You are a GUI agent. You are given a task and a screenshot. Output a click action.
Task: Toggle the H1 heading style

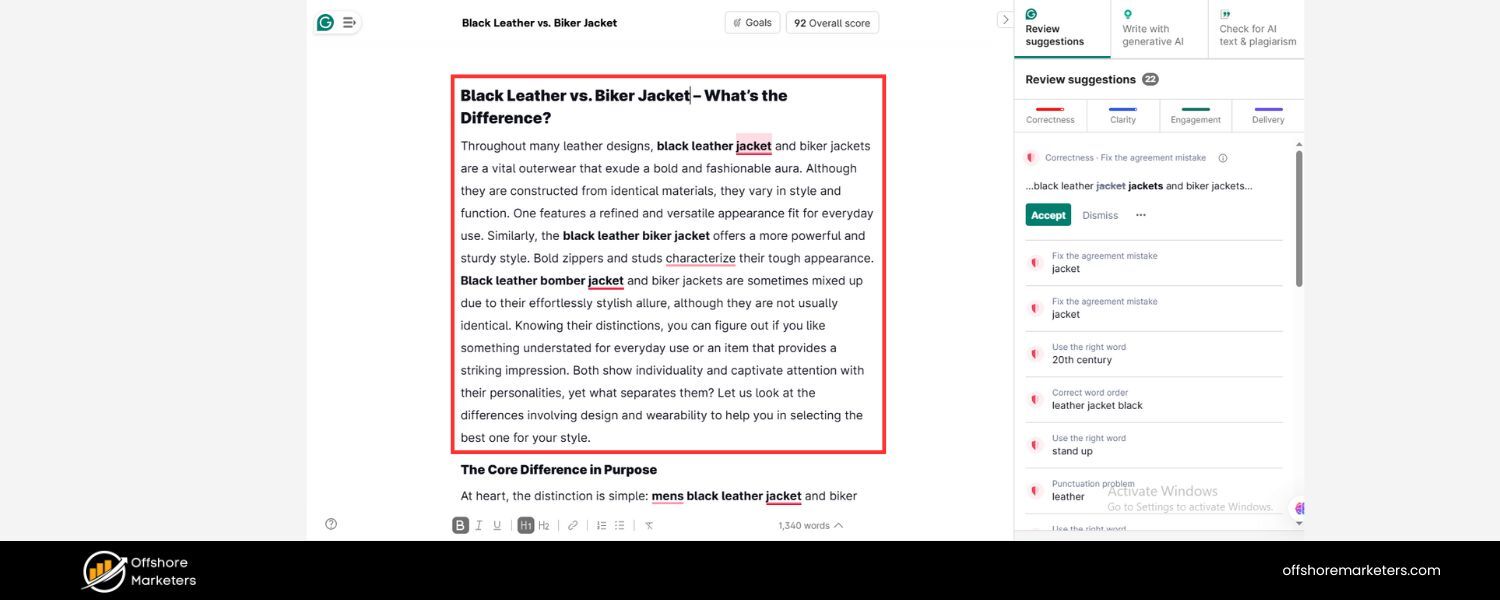click(526, 524)
